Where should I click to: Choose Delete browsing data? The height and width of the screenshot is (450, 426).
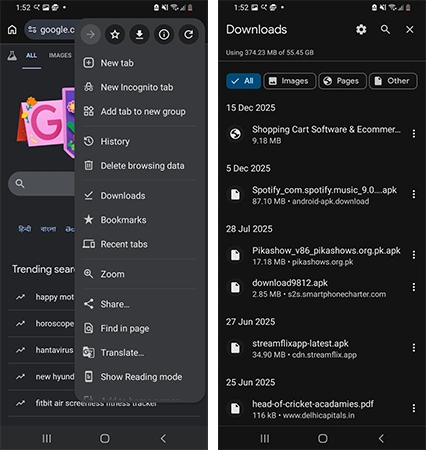(140, 166)
